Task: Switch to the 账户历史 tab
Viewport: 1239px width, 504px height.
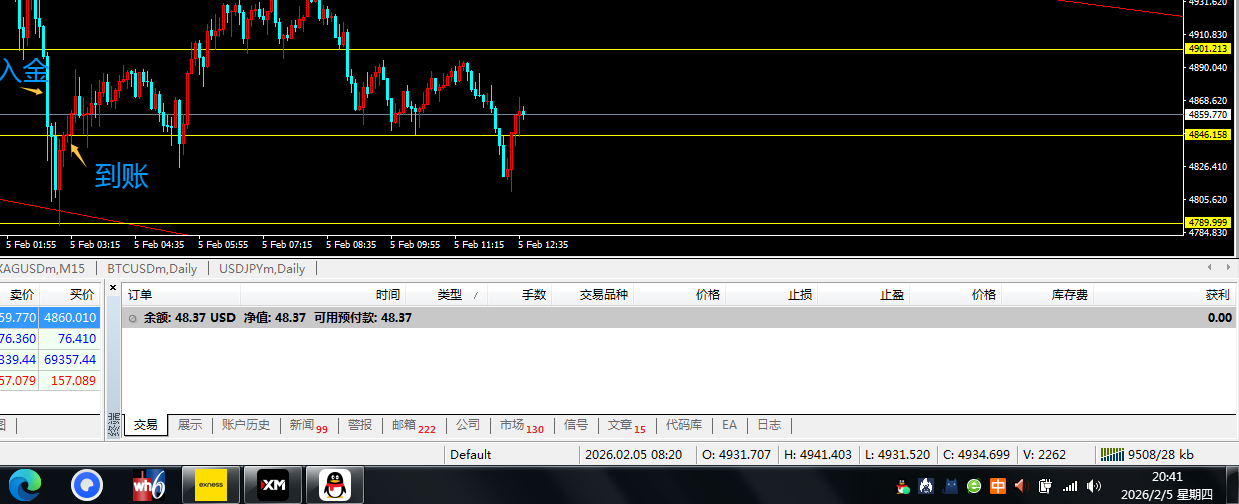Action: tap(245, 425)
